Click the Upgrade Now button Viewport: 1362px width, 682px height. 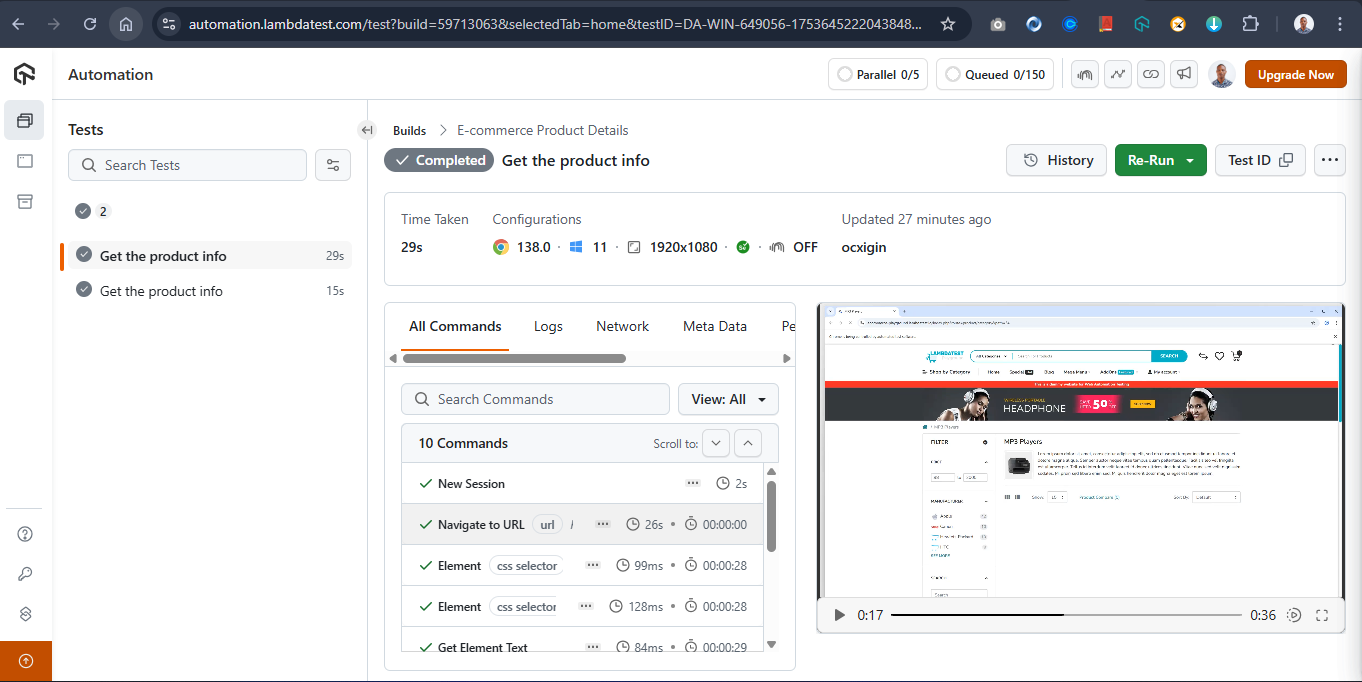click(x=1295, y=74)
